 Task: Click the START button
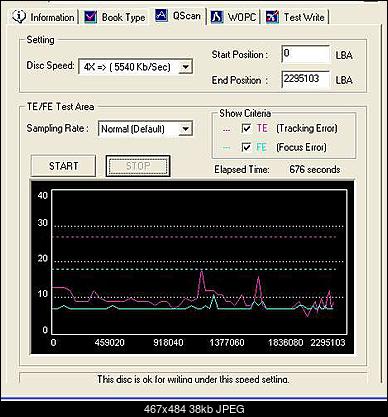(63, 166)
